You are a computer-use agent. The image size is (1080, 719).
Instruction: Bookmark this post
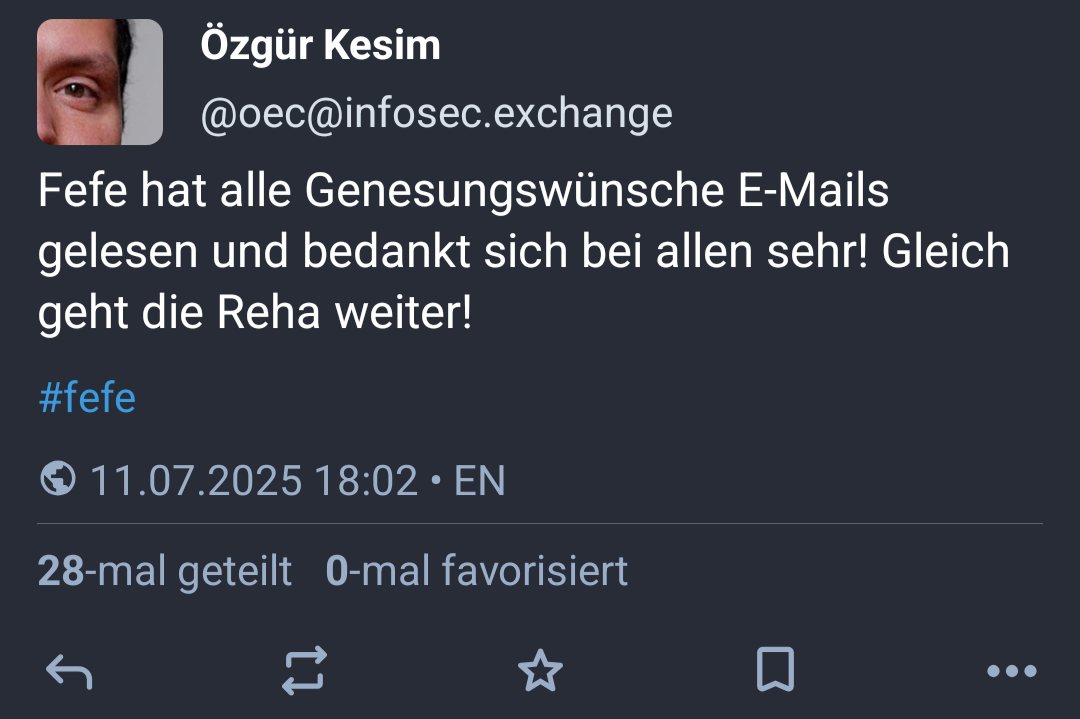pyautogui.click(x=775, y=671)
